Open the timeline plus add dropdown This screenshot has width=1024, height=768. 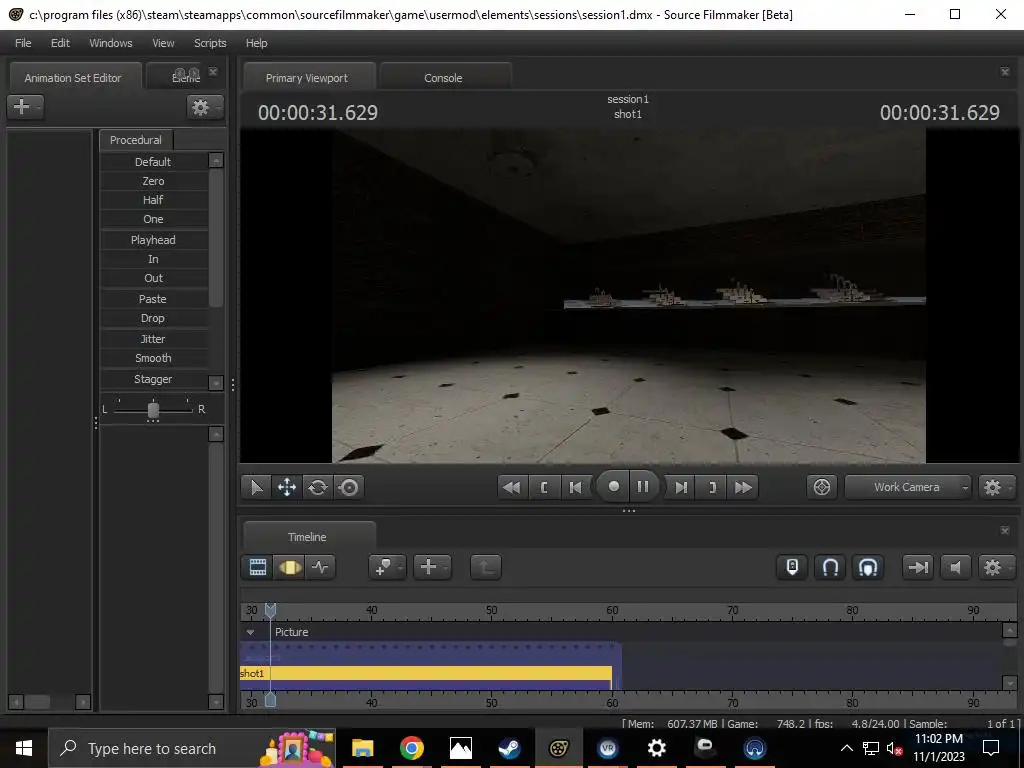click(432, 567)
